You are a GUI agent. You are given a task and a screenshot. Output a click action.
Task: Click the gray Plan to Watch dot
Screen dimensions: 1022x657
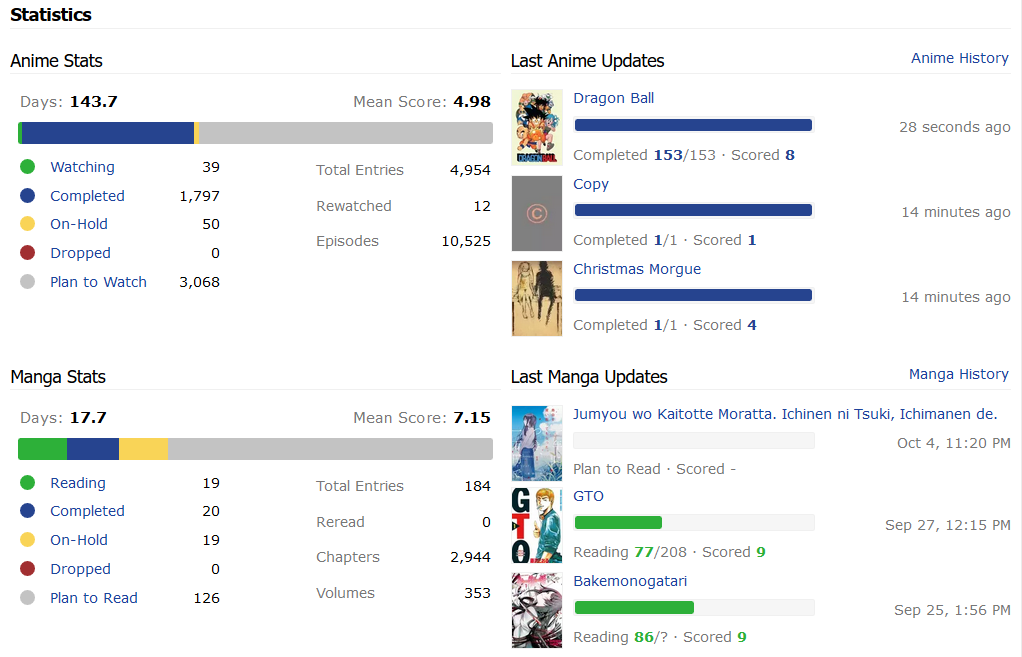tap(27, 282)
